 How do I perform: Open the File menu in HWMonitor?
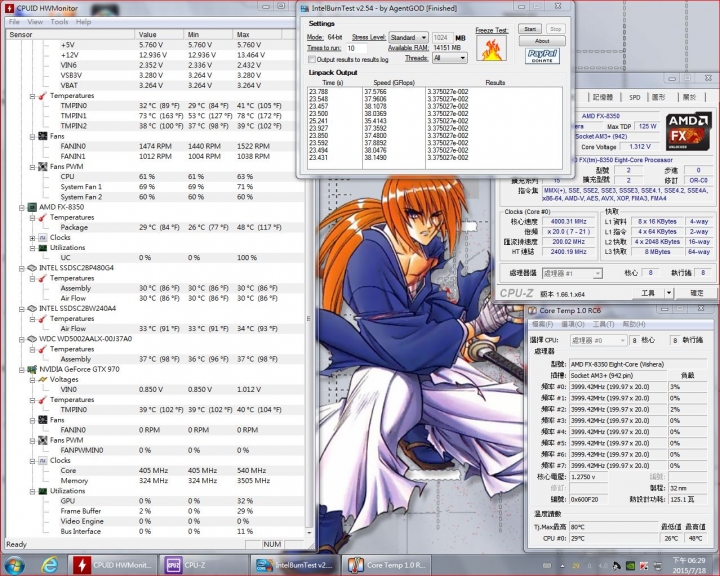click(x=14, y=22)
